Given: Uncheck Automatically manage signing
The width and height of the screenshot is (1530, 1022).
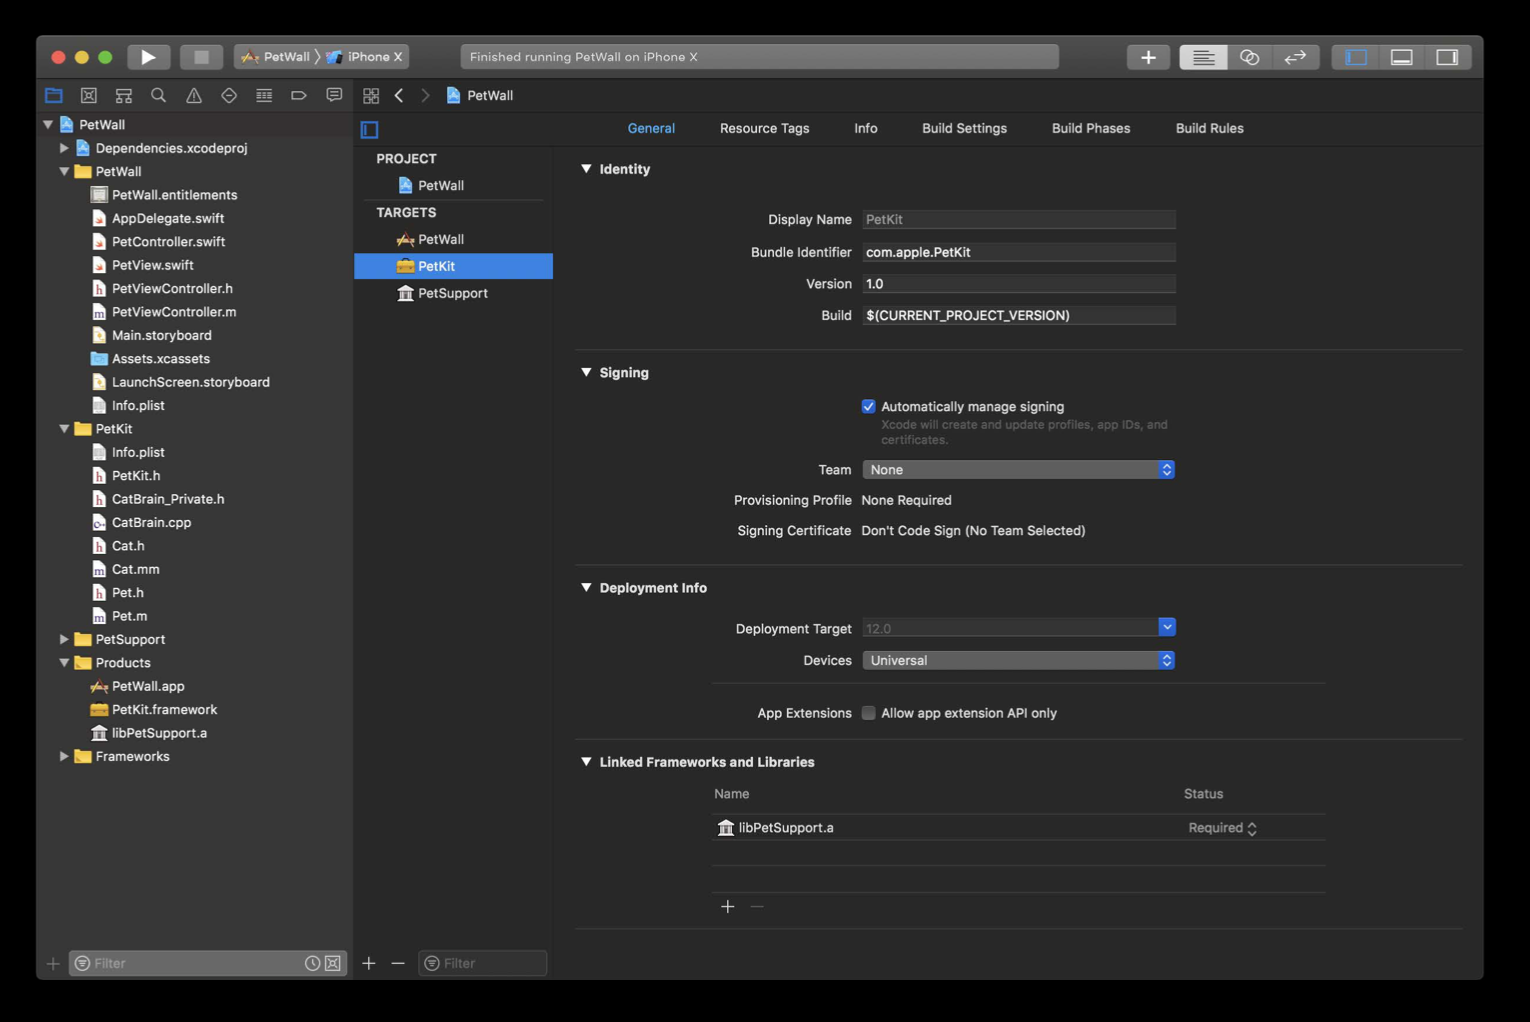Looking at the screenshot, I should 868,406.
